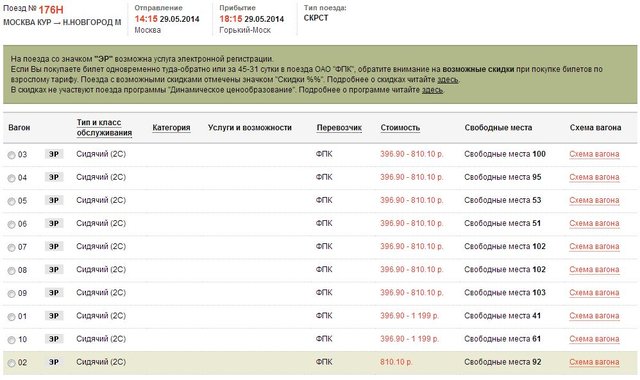Select wagon 03 radio button
The height and width of the screenshot is (380, 640).
[x=11, y=155]
